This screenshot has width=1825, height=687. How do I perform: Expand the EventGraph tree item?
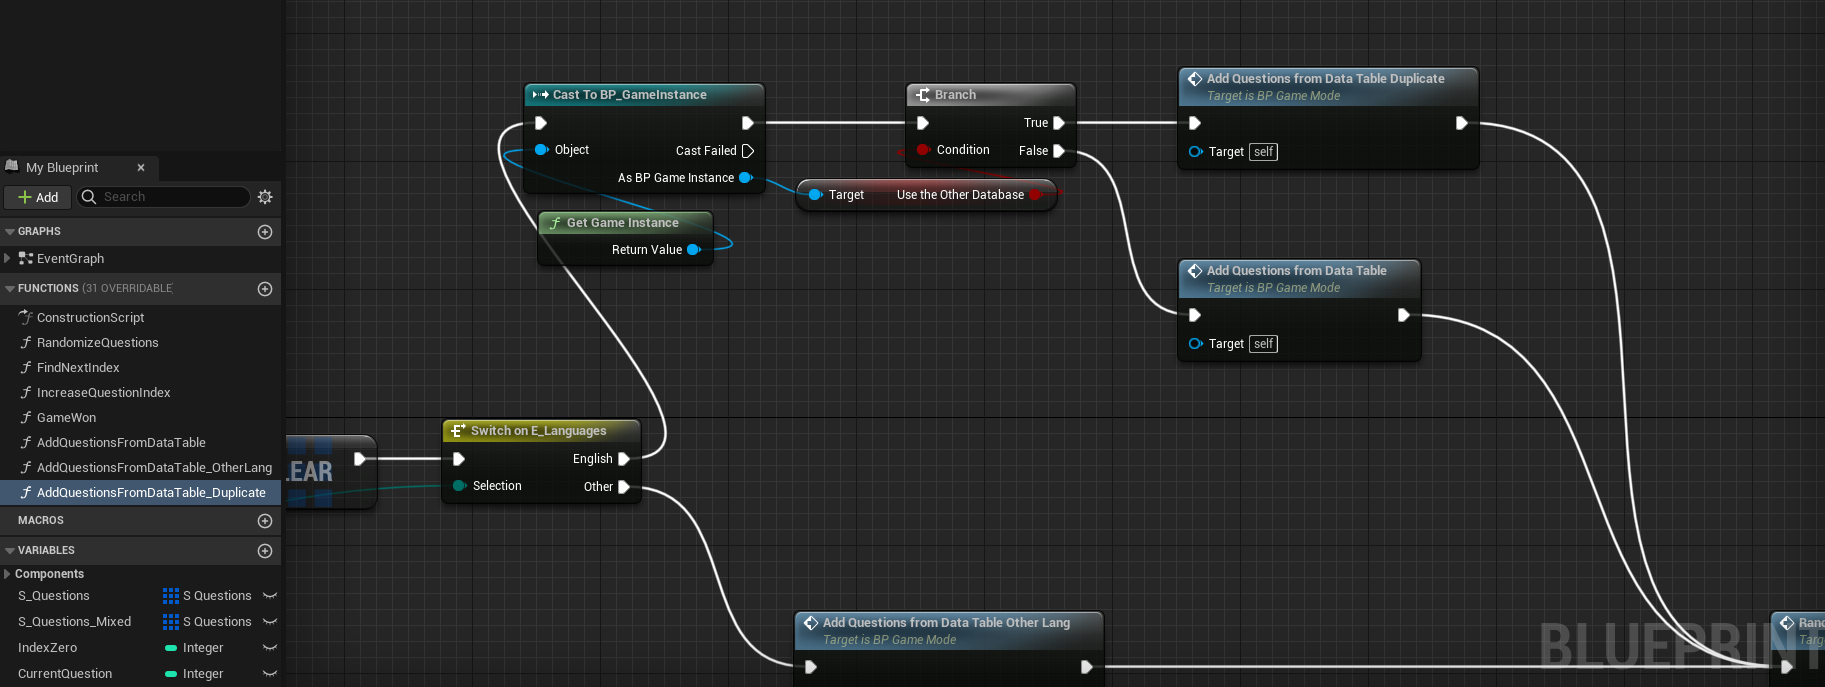[8, 258]
